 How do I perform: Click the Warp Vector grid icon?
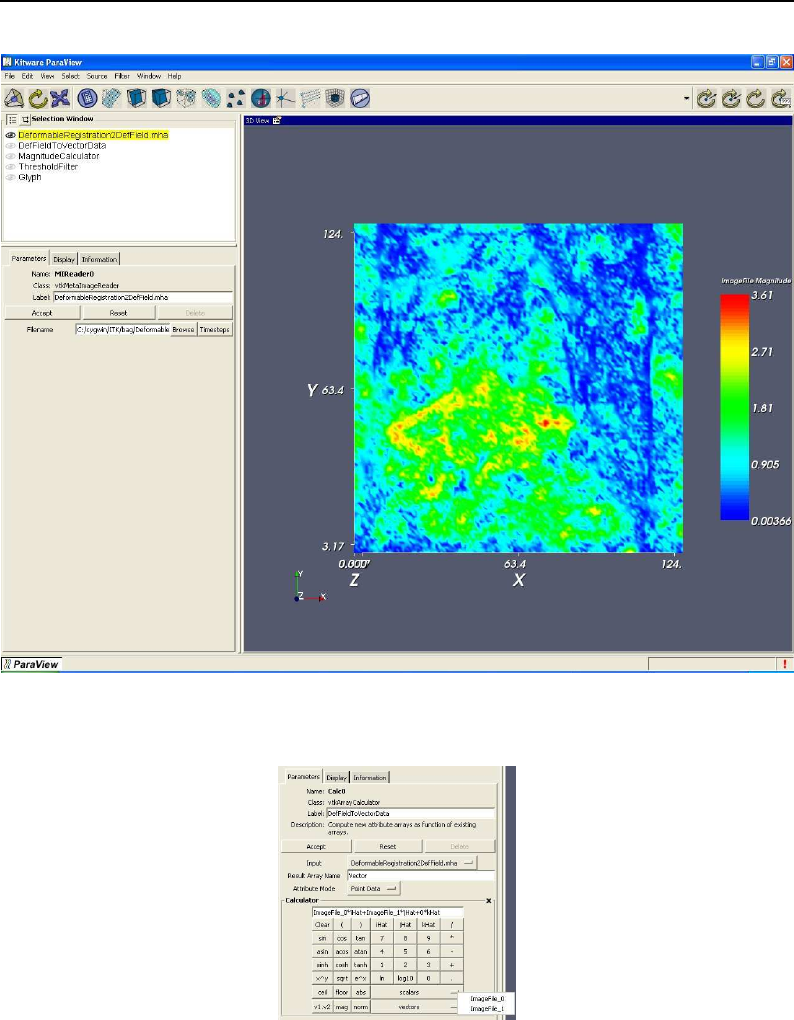[x=310, y=98]
